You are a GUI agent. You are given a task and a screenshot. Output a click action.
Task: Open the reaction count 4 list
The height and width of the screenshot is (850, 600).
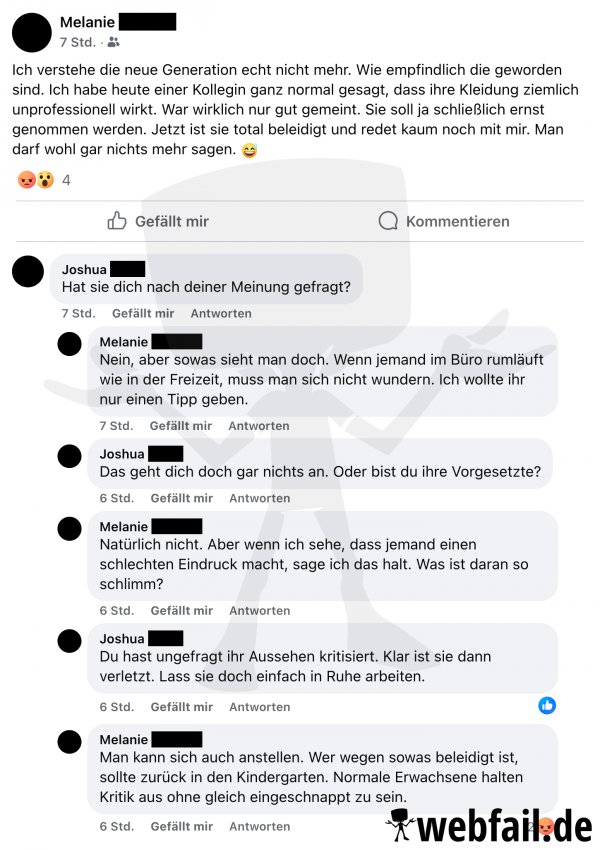click(x=66, y=180)
